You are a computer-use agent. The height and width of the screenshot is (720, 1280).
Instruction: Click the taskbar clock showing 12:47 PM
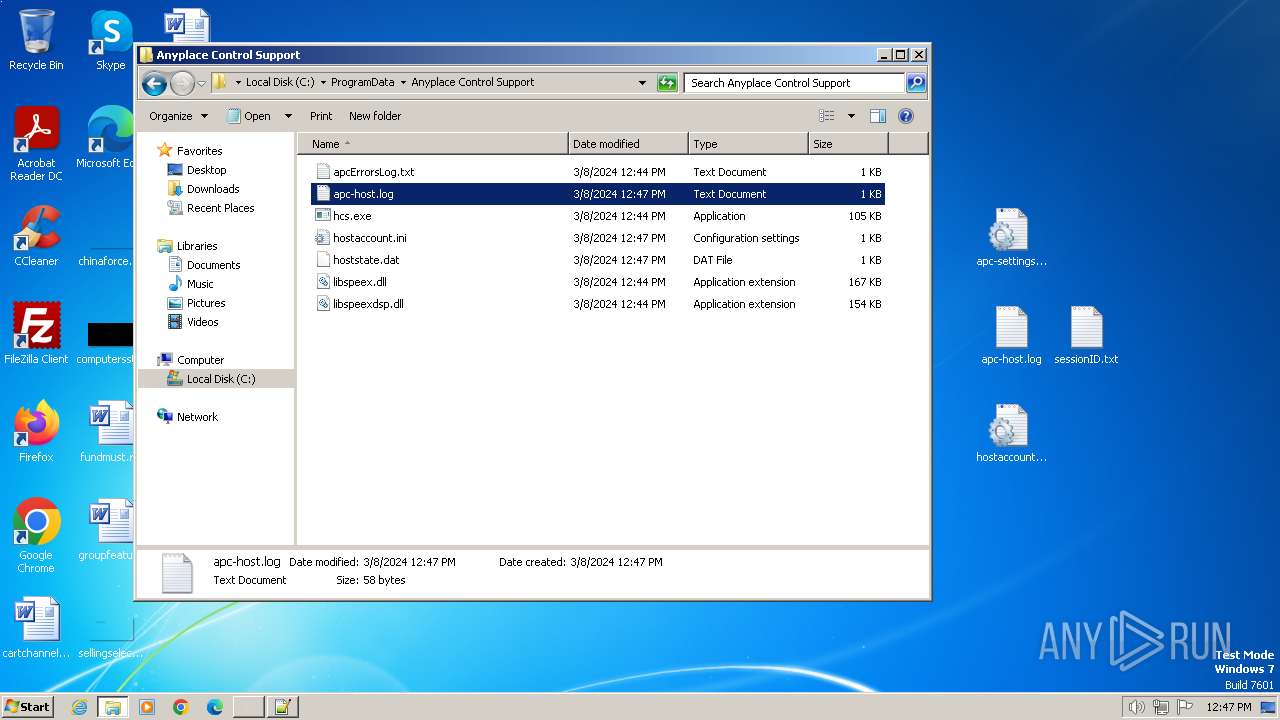tap(1229, 707)
